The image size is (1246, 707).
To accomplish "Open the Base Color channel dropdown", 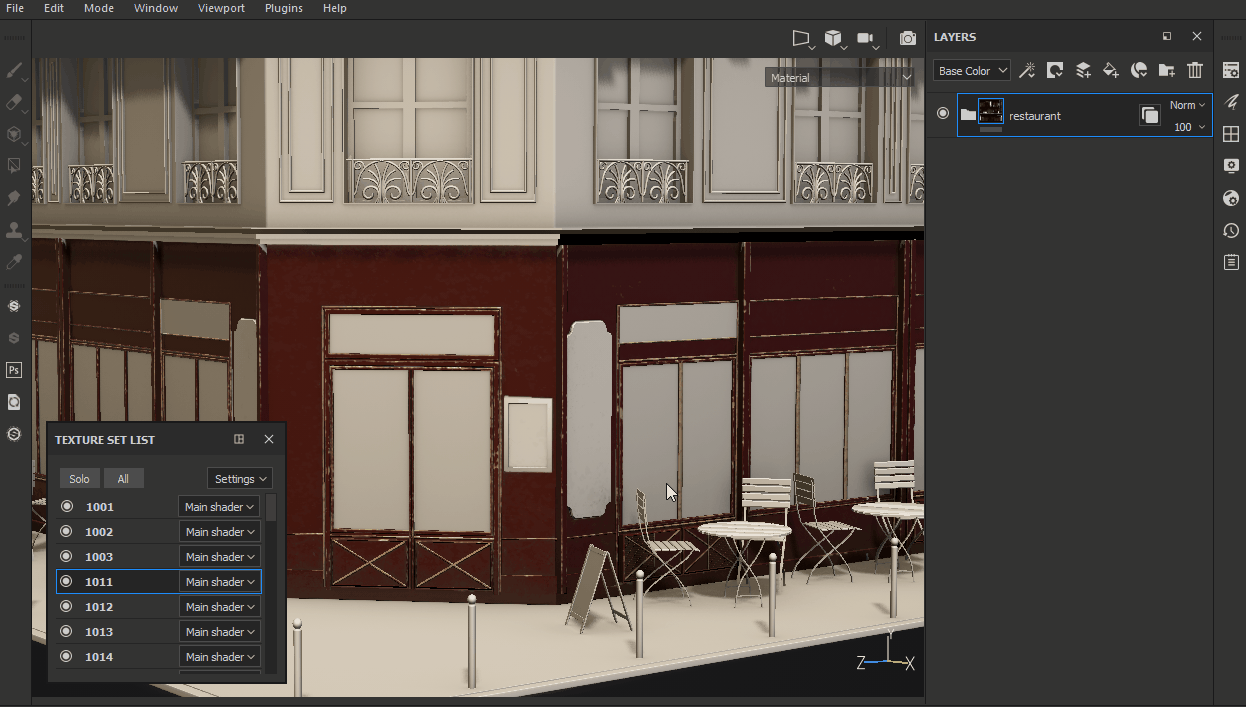I will (x=972, y=71).
